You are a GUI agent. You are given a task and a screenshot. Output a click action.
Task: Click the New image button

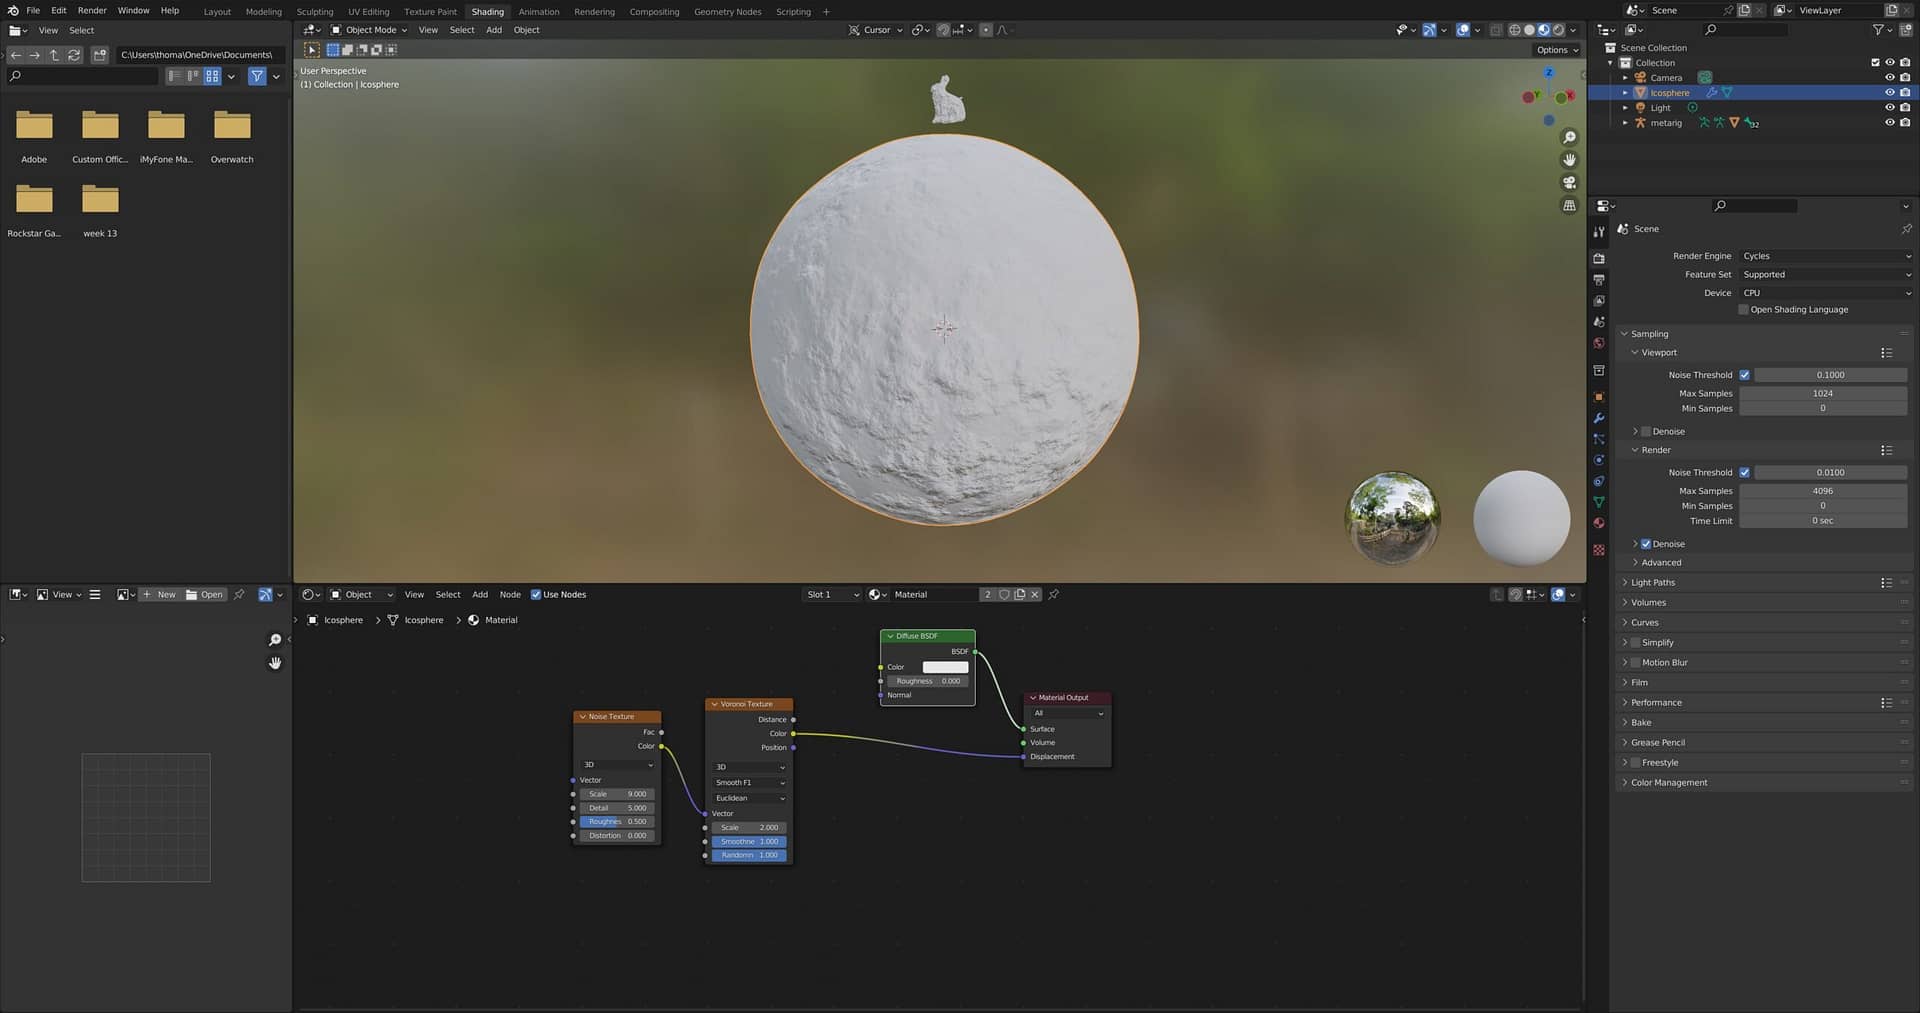point(159,595)
